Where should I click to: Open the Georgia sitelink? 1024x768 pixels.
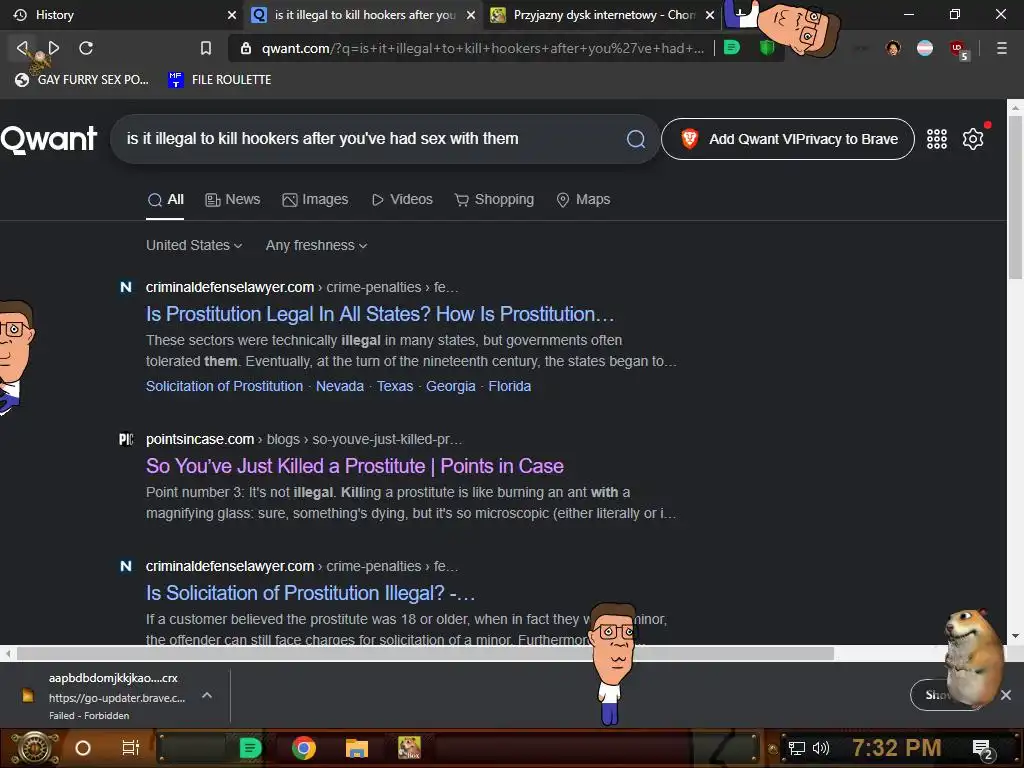click(451, 387)
